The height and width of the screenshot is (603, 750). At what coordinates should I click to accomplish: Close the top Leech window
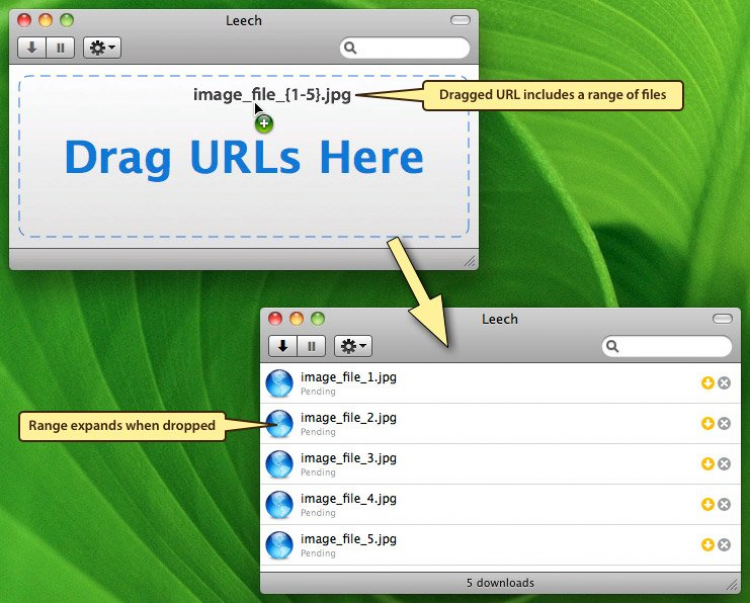coord(24,20)
